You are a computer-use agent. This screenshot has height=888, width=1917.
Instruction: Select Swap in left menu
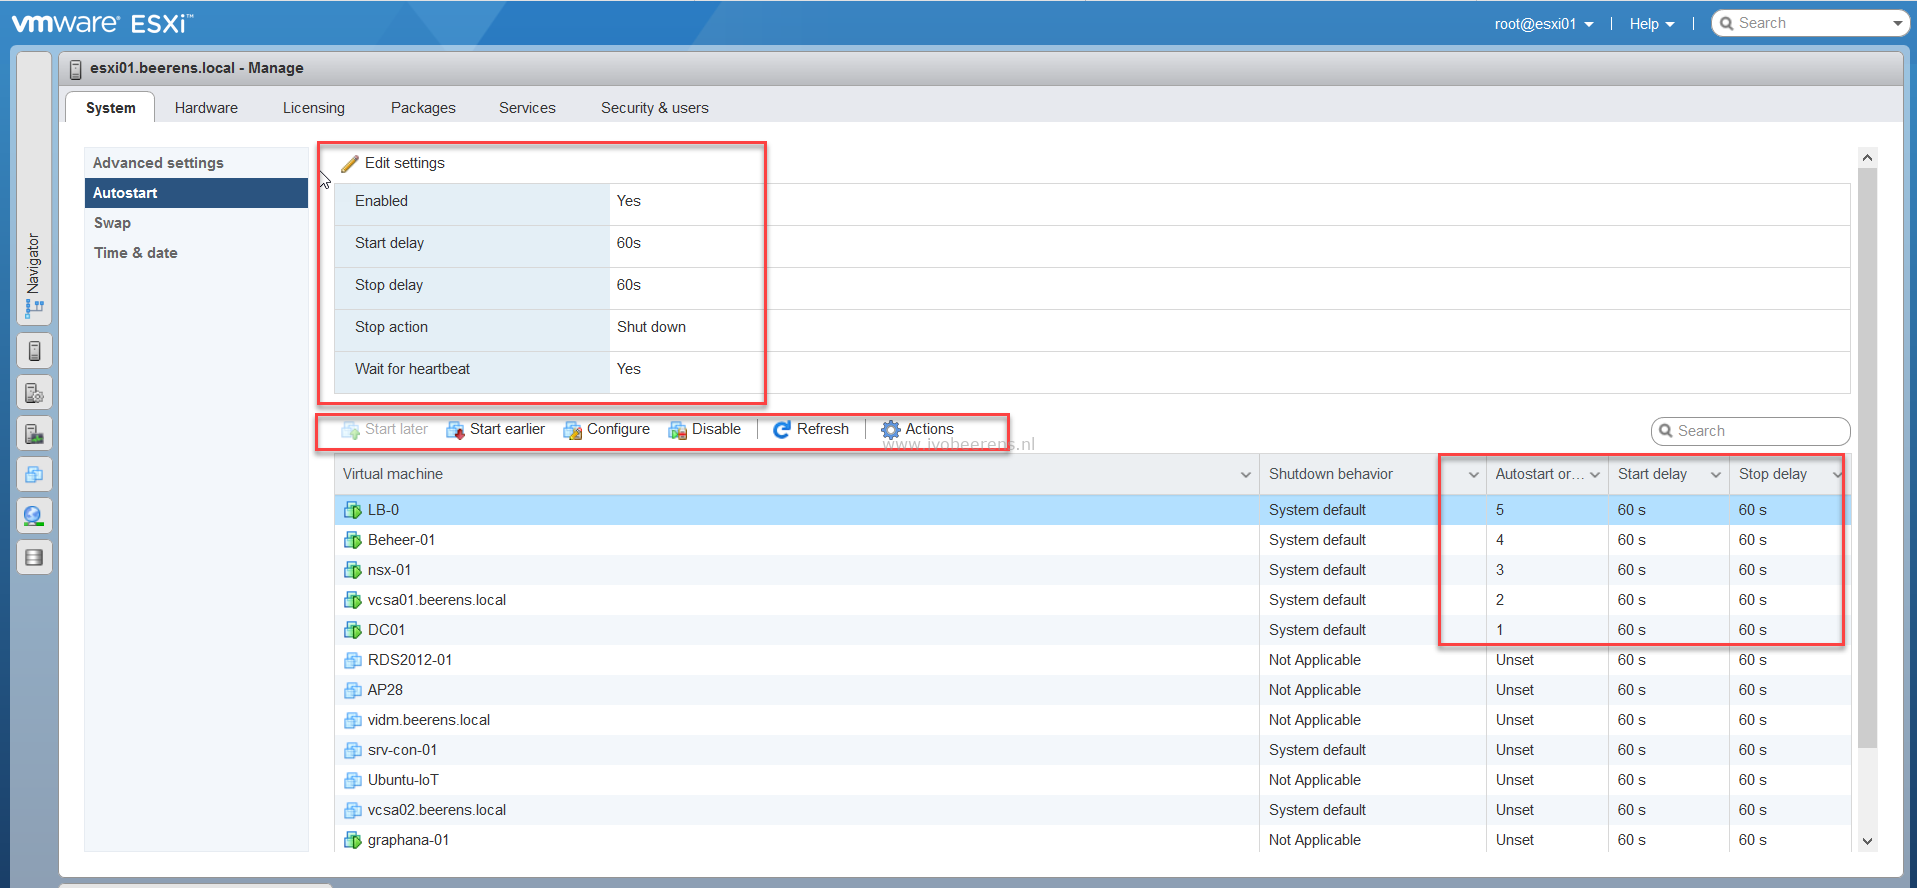[x=196, y=223]
